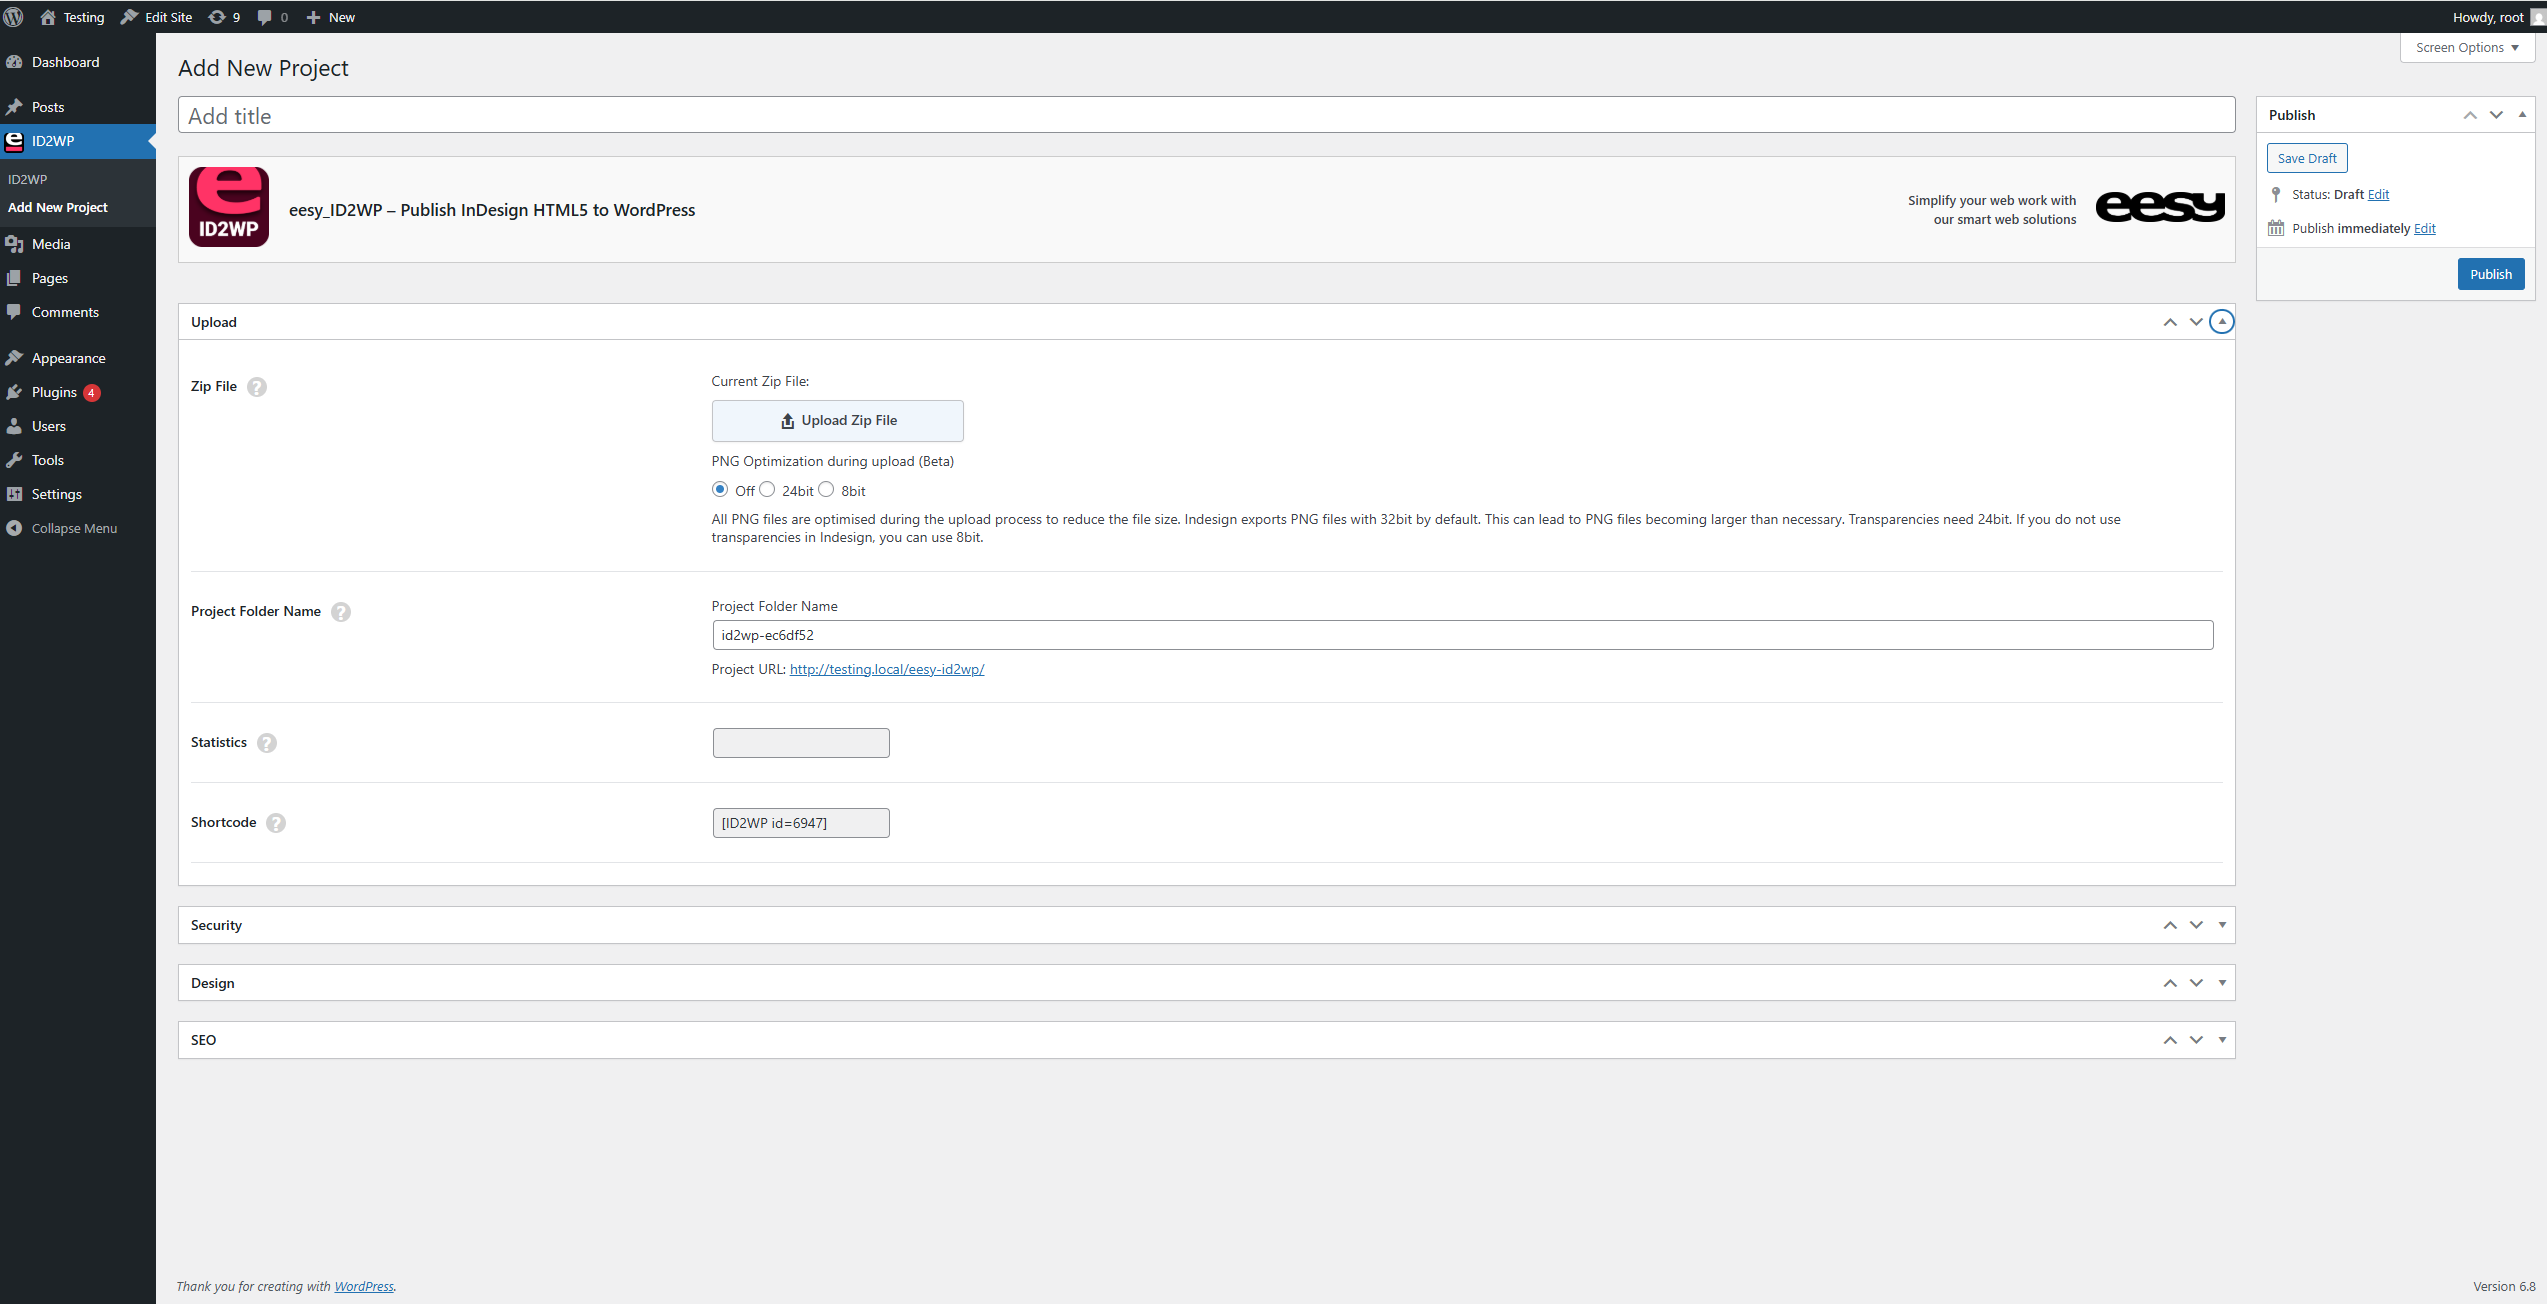Select the ID2WP top-level sidebar menu

pos(78,141)
